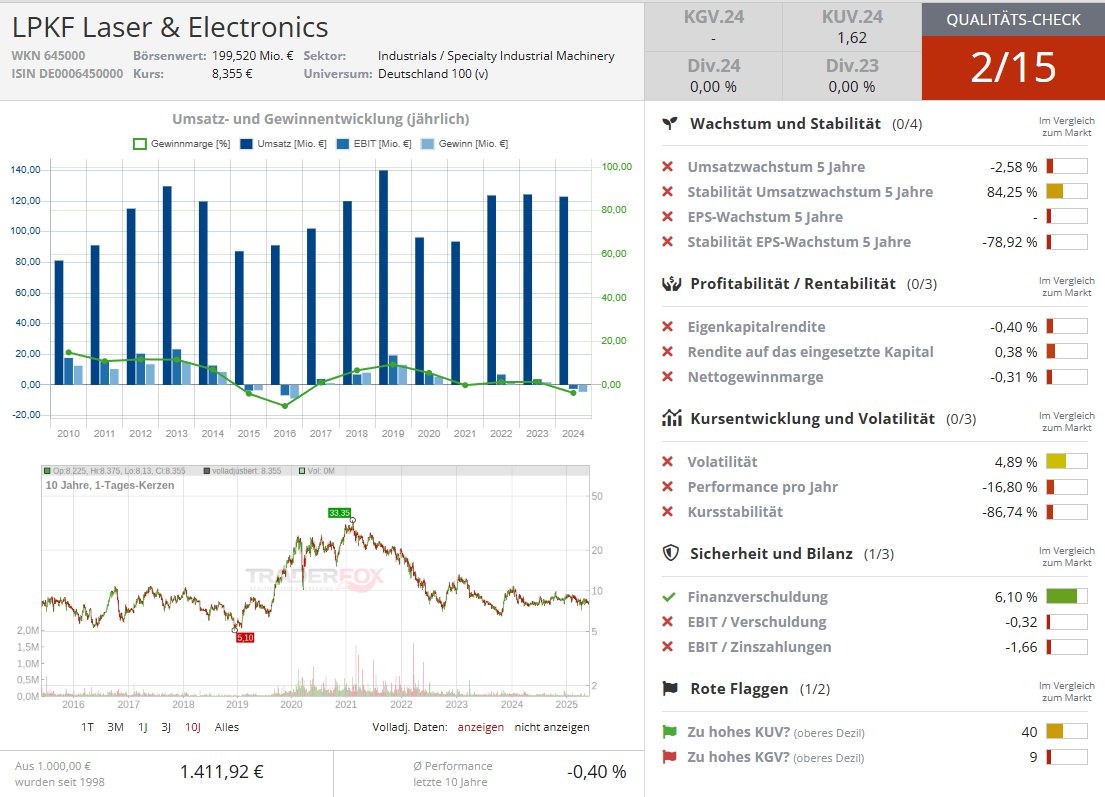Image resolution: width=1105 pixels, height=797 pixels.
Task: Click the Rote Flaggen black flag icon
Action: 670,688
